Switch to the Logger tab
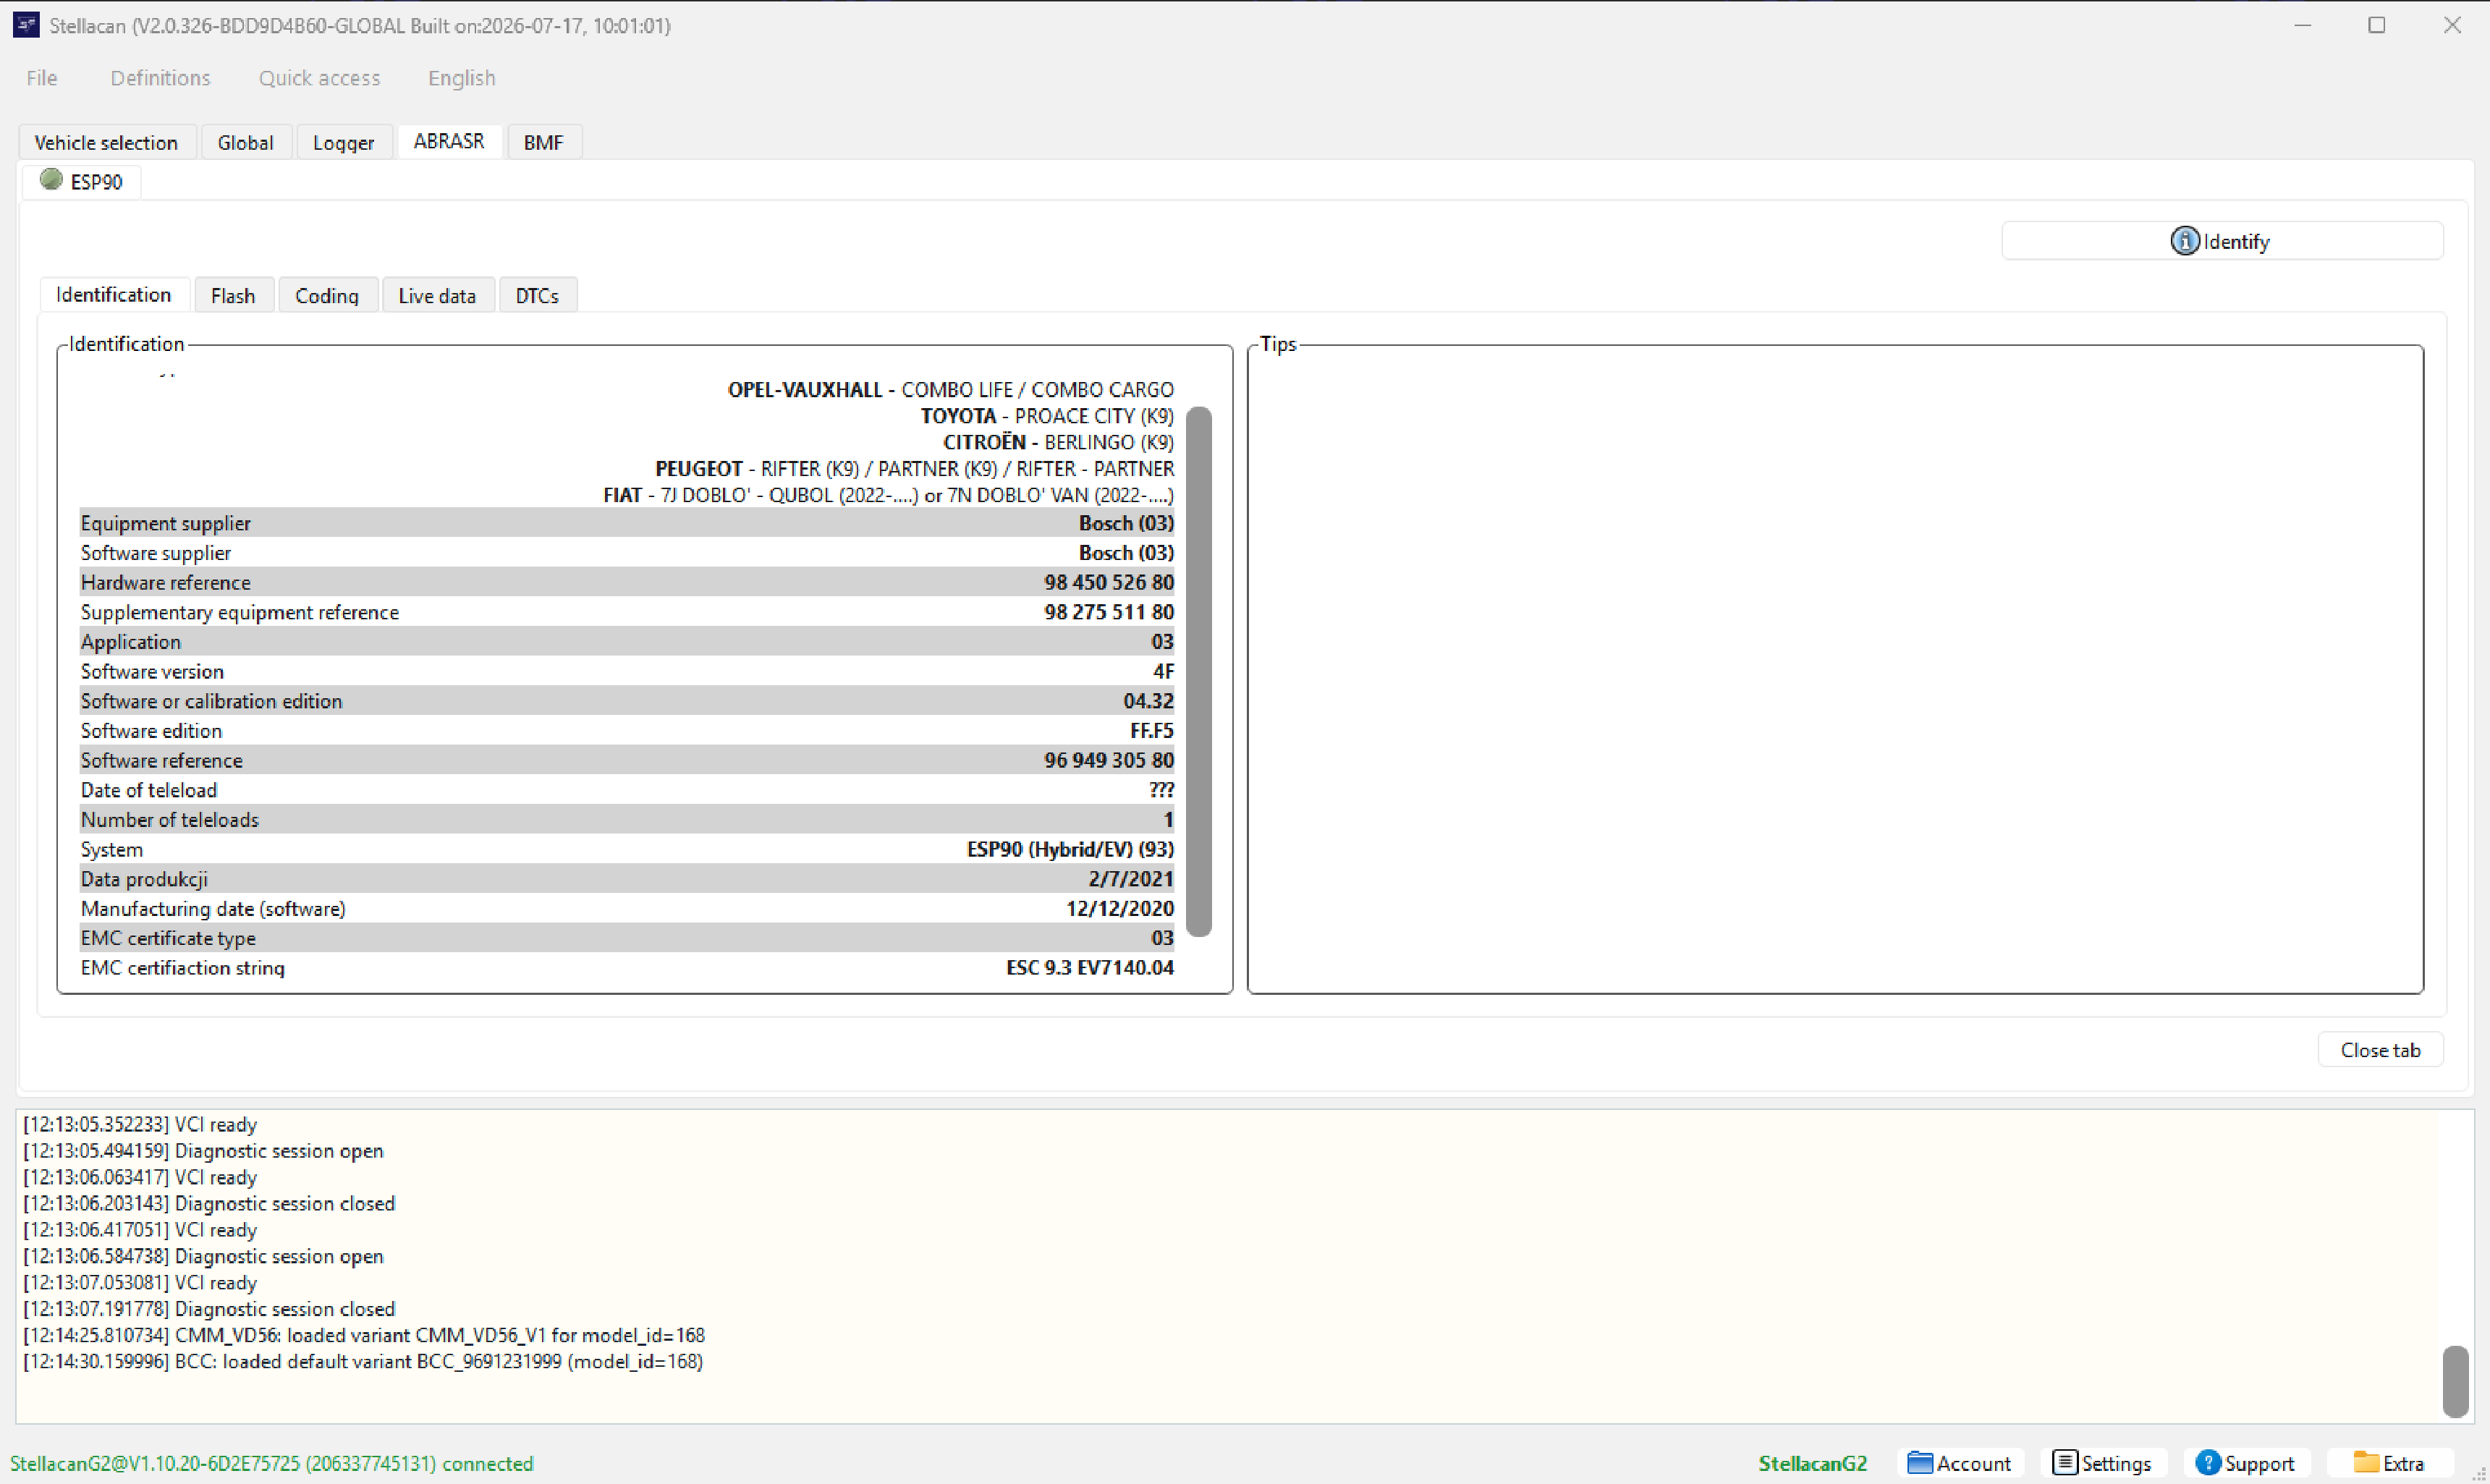This screenshot has width=2490, height=1484. pyautogui.click(x=343, y=142)
